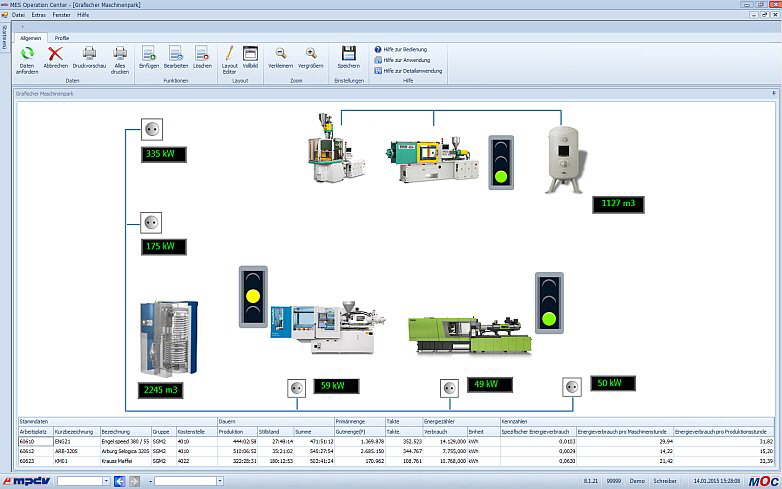
Task: Select table row 60623 KM01
Action: [x=396, y=461]
